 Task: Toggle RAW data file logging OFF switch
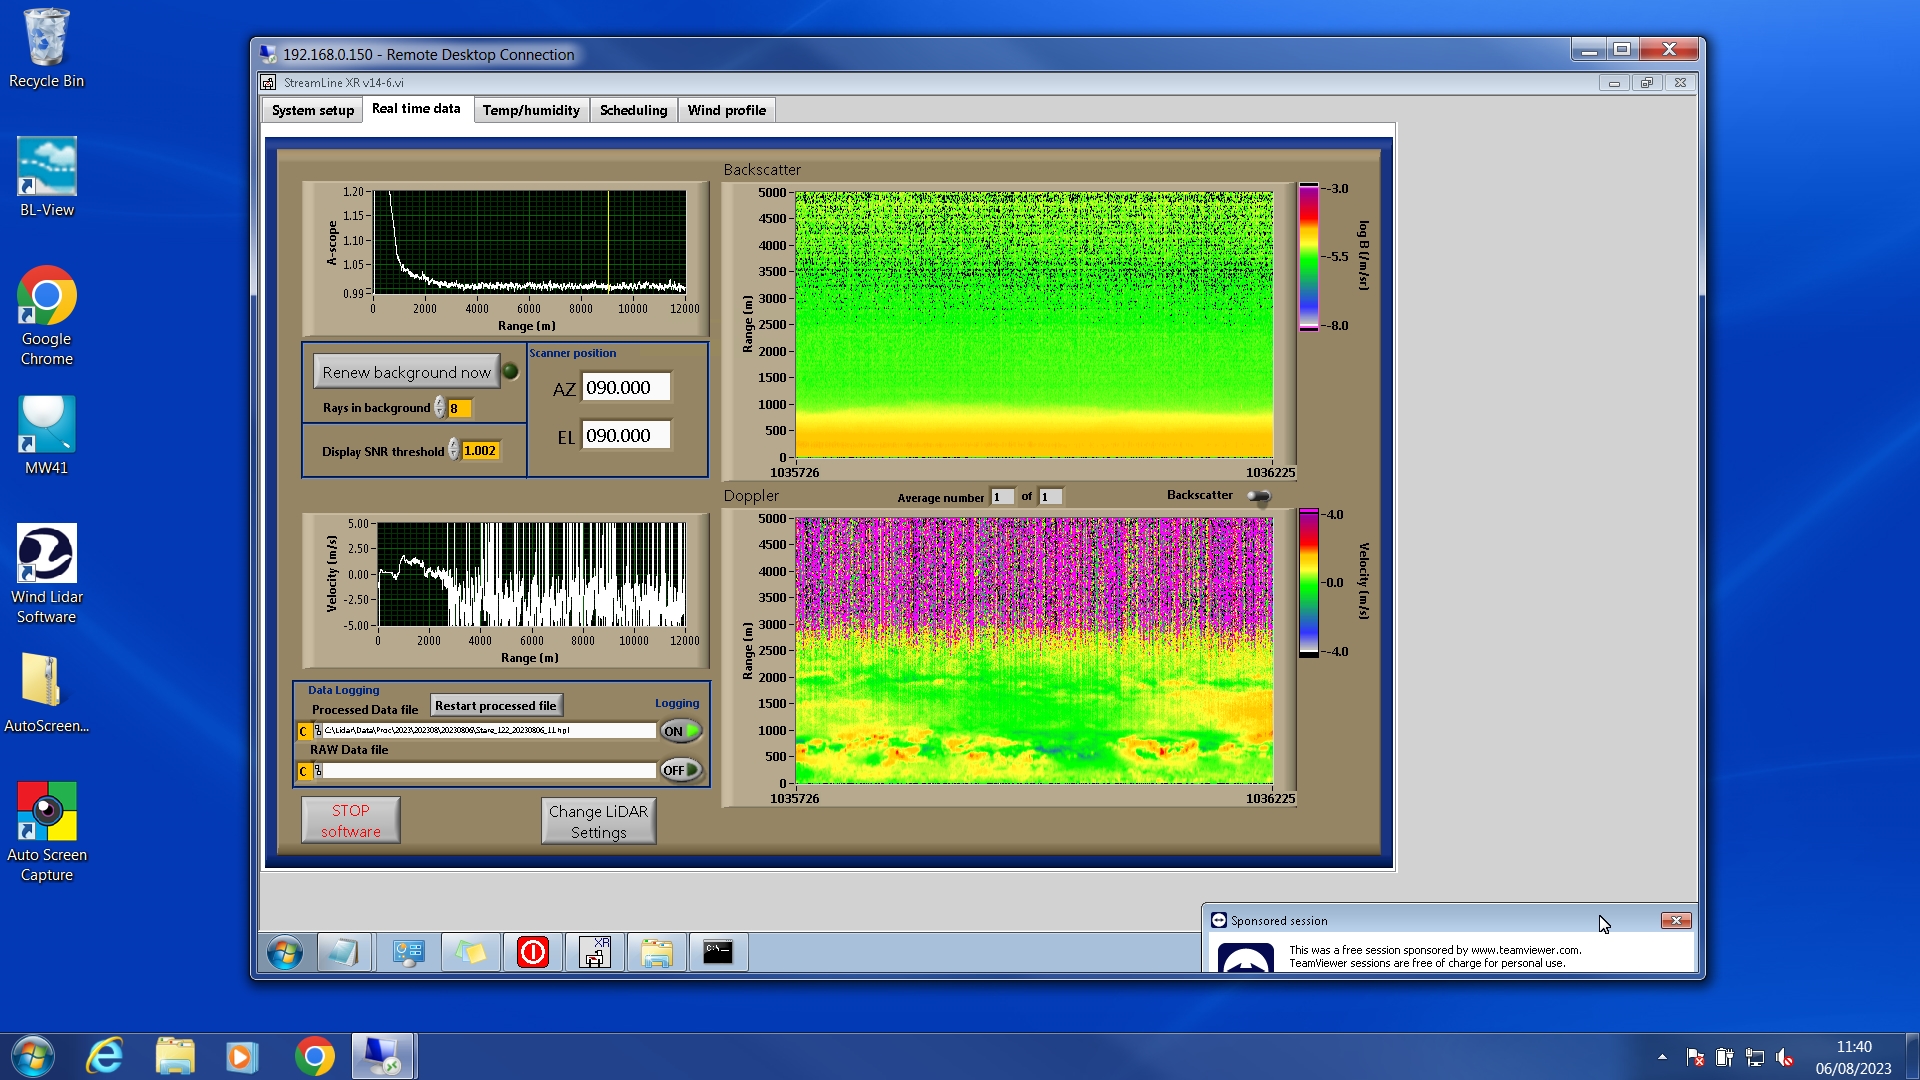(681, 770)
